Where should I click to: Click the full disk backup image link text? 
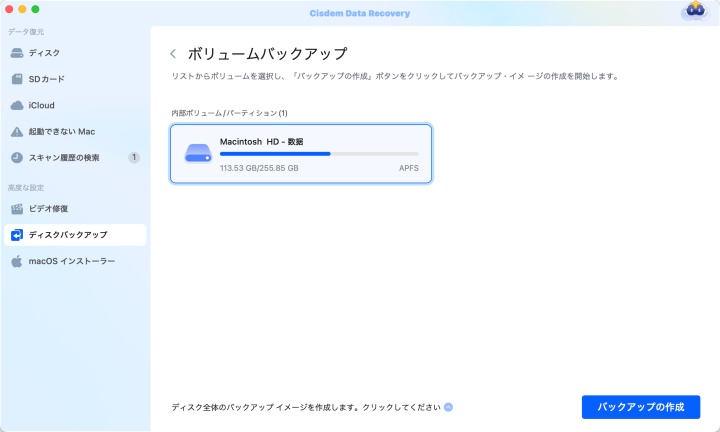[x=306, y=407]
